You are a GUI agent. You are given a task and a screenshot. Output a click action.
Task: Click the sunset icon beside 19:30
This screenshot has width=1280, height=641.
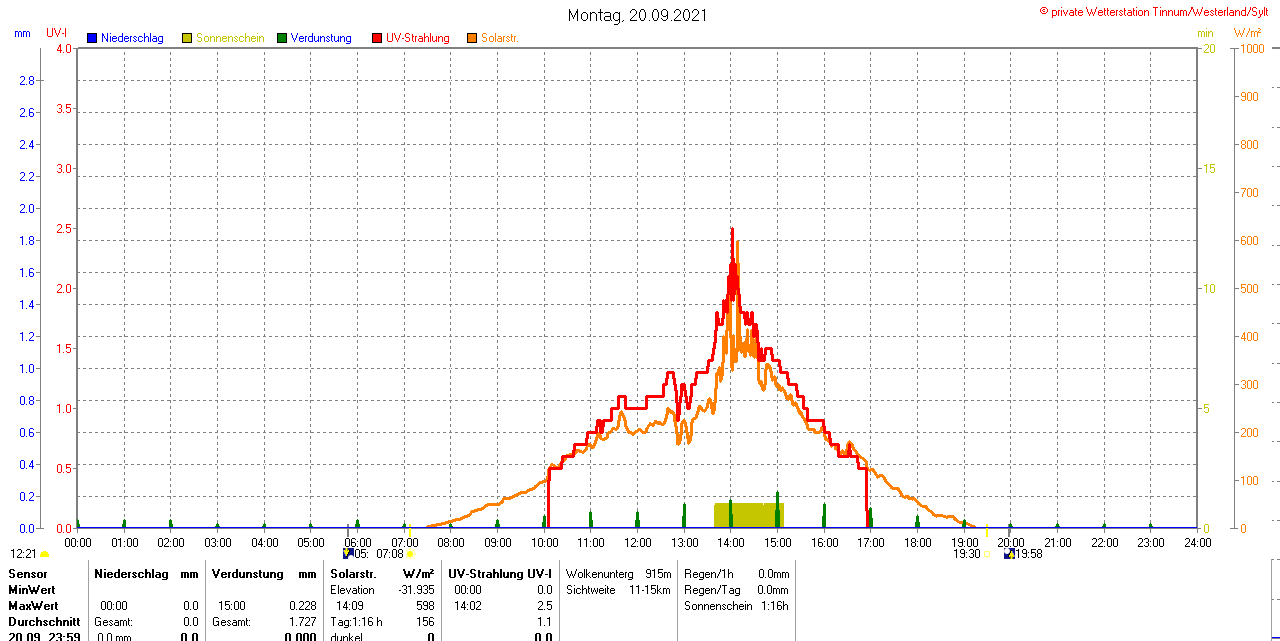click(x=986, y=554)
